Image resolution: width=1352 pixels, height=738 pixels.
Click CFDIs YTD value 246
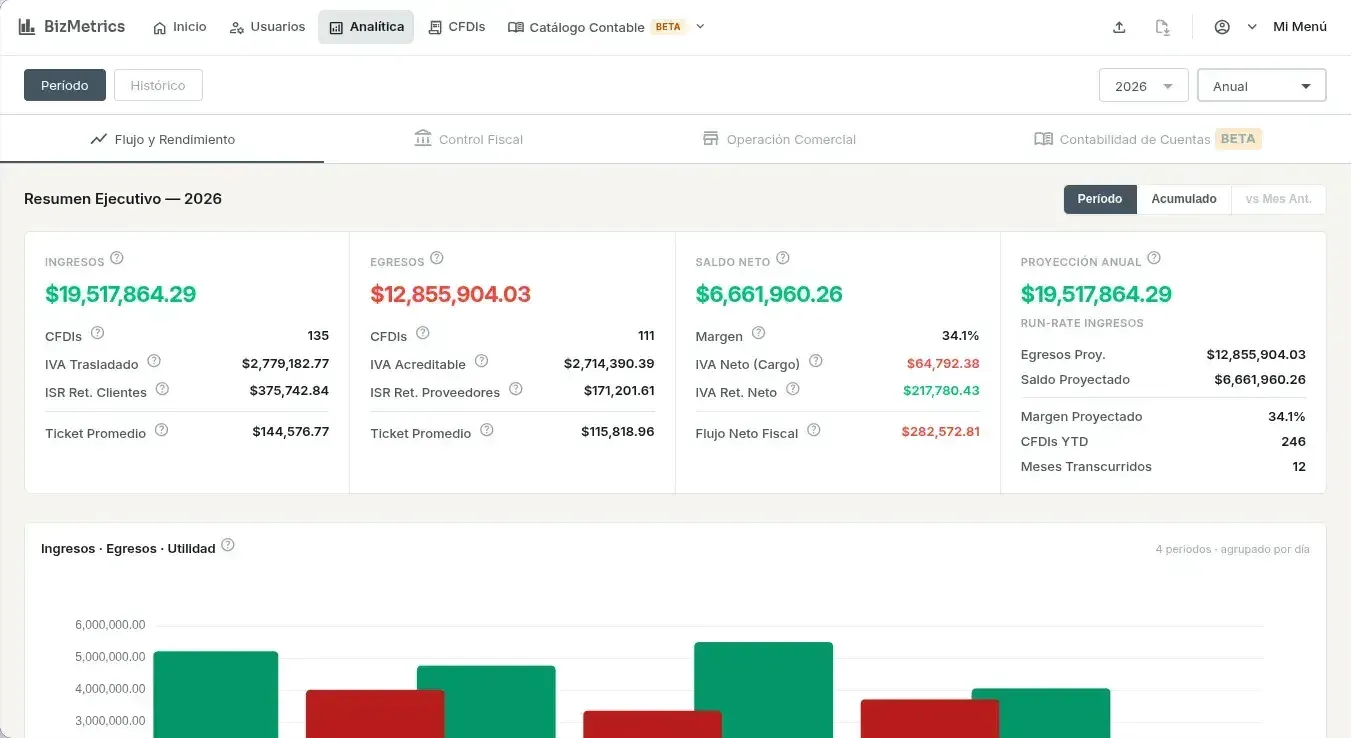click(x=1293, y=441)
